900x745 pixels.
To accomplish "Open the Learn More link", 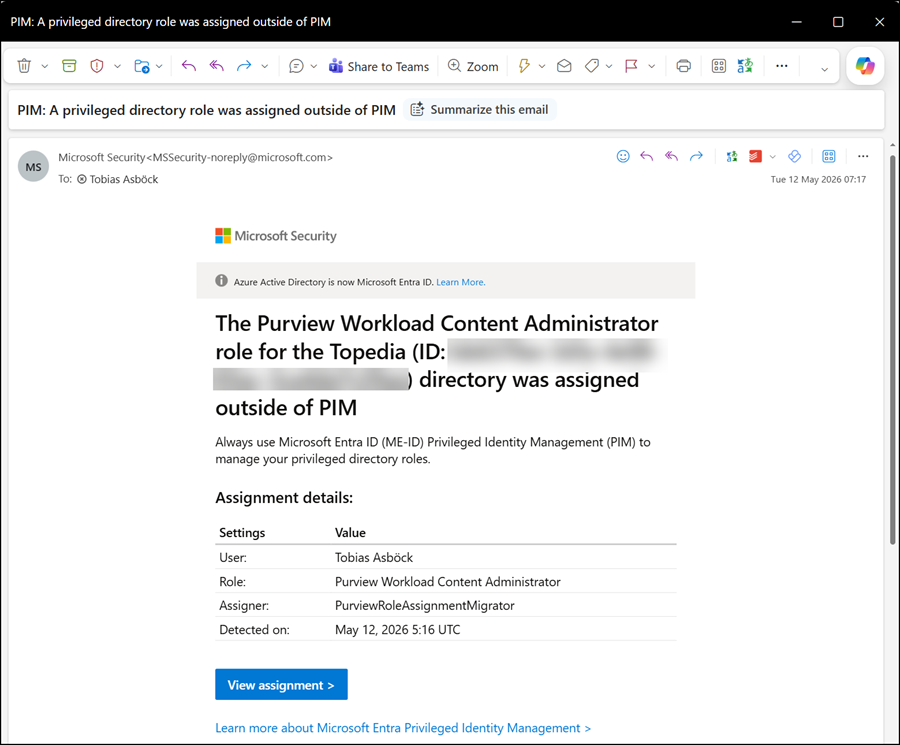I will click(460, 282).
